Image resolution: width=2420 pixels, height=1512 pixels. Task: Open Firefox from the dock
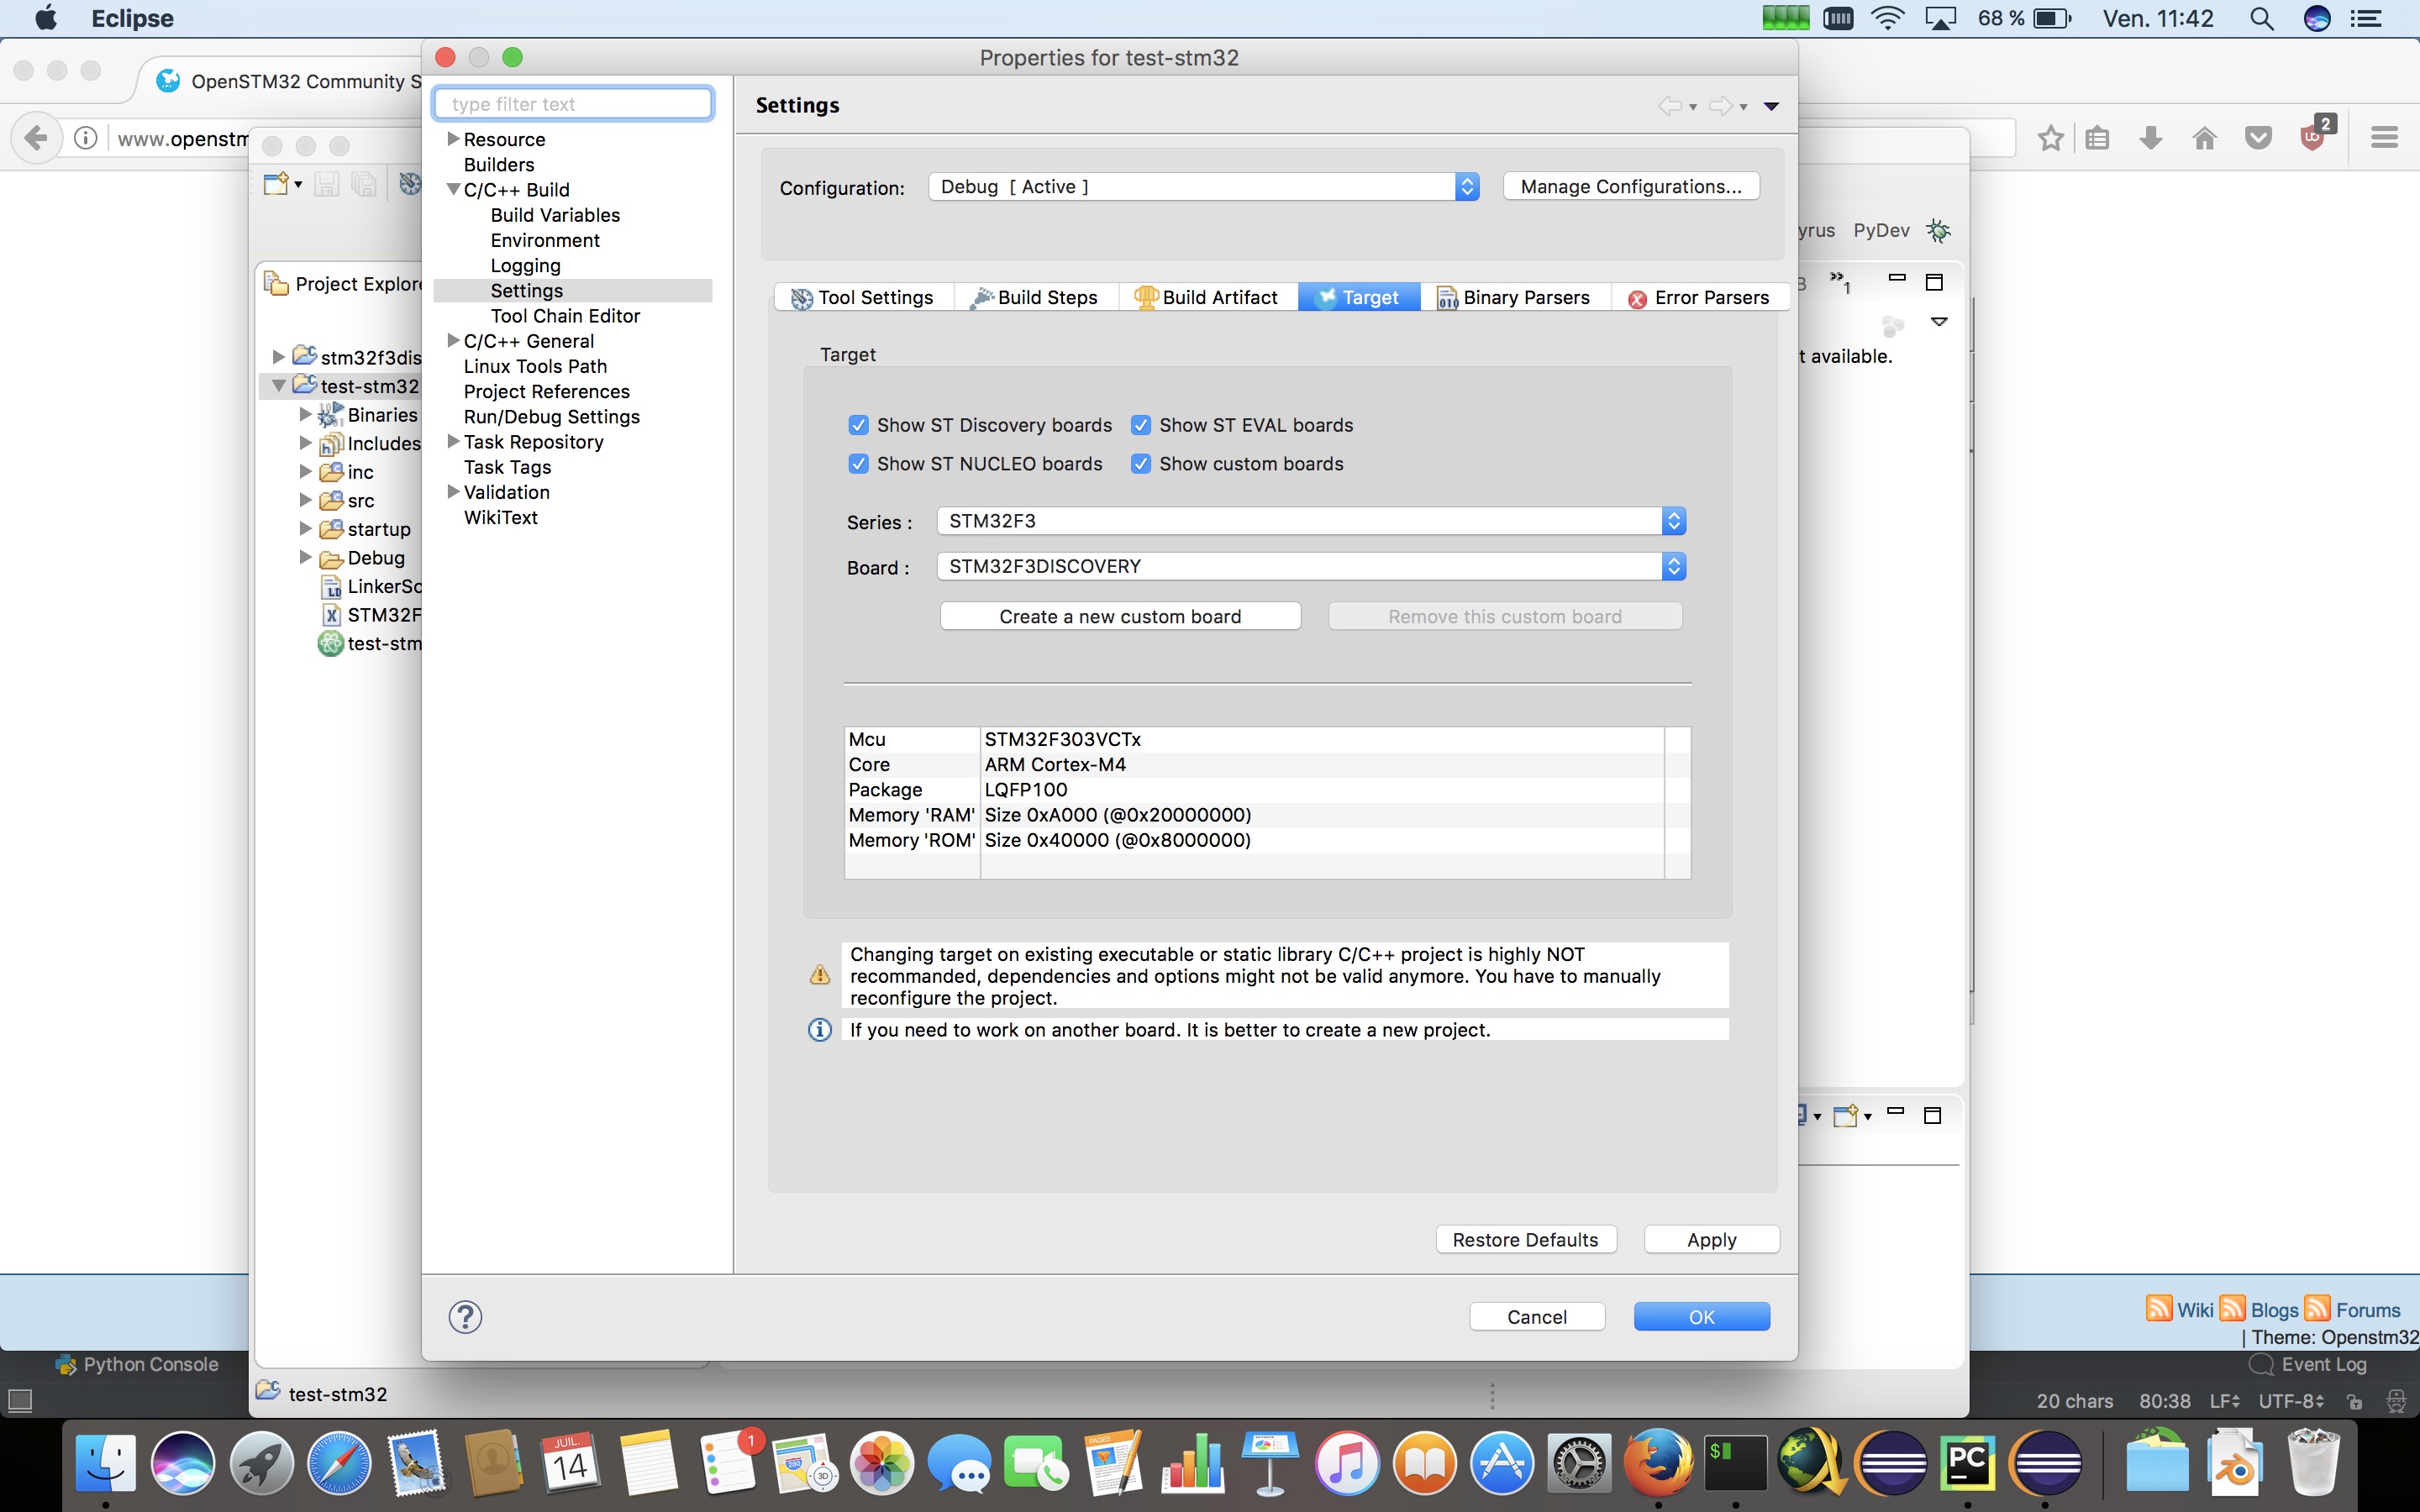point(1657,1463)
